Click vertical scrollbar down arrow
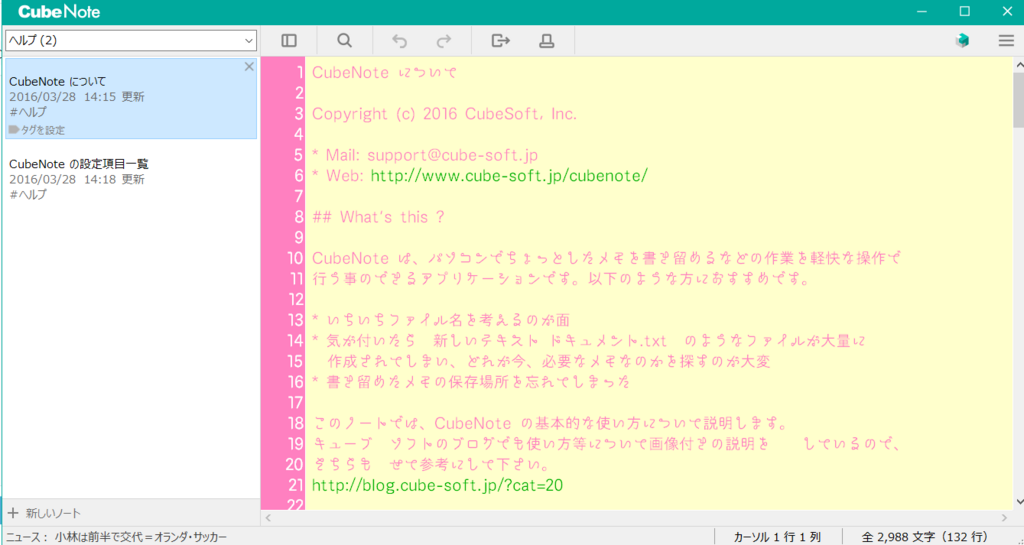The image size is (1024, 545). tap(1018, 501)
